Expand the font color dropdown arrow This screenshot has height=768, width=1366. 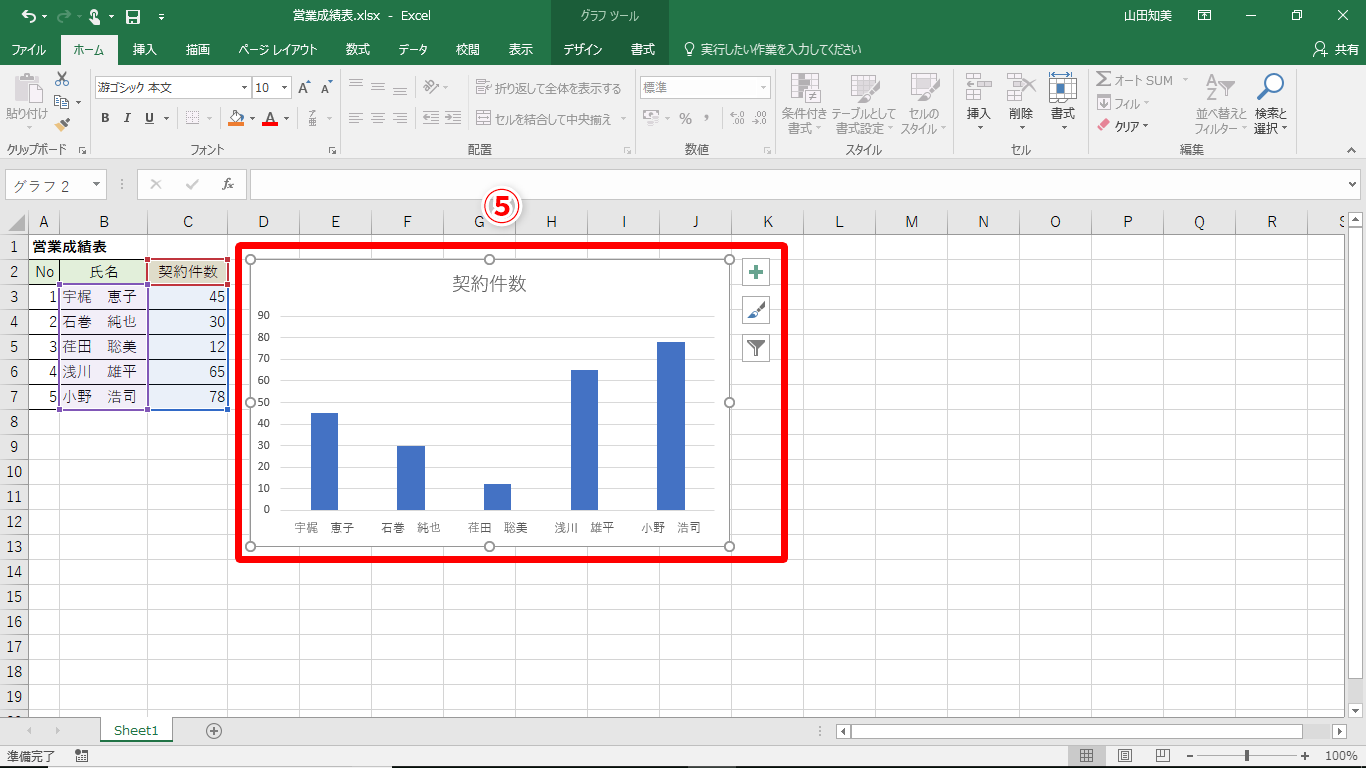click(287, 118)
